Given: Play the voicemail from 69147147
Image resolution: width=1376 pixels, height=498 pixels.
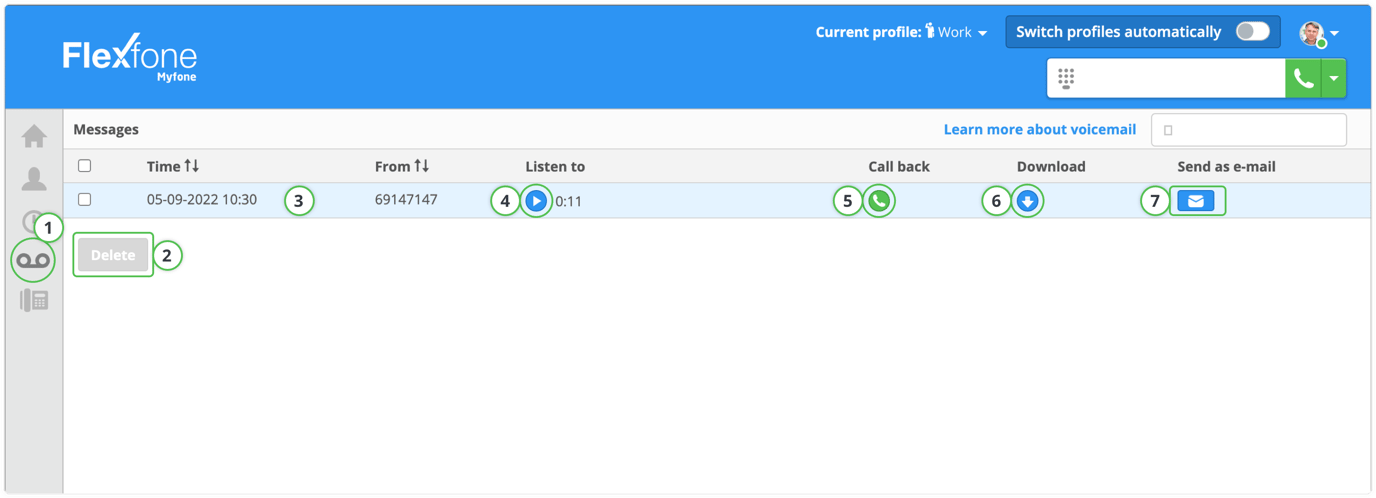Looking at the screenshot, I should [536, 201].
